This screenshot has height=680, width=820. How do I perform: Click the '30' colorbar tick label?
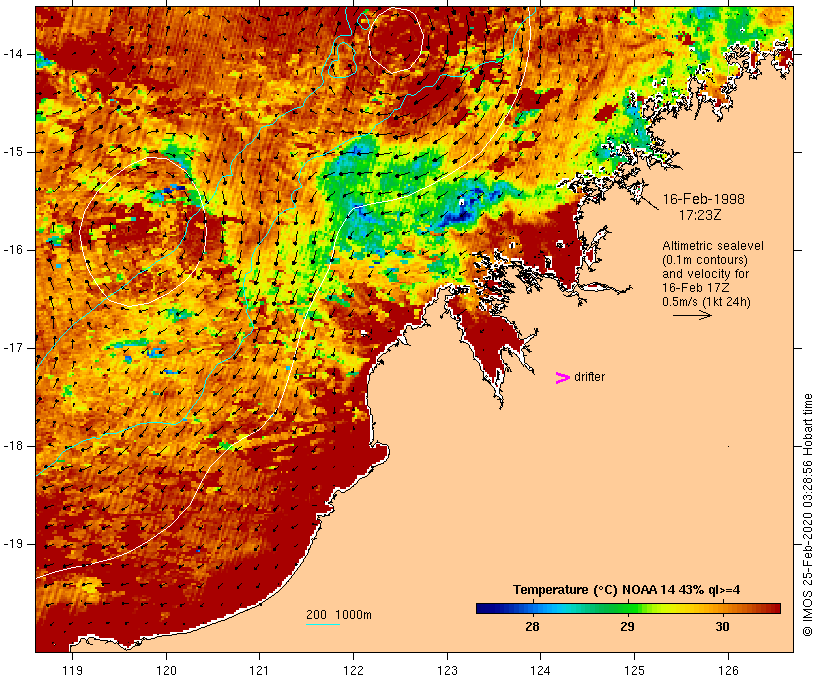pyautogui.click(x=722, y=627)
